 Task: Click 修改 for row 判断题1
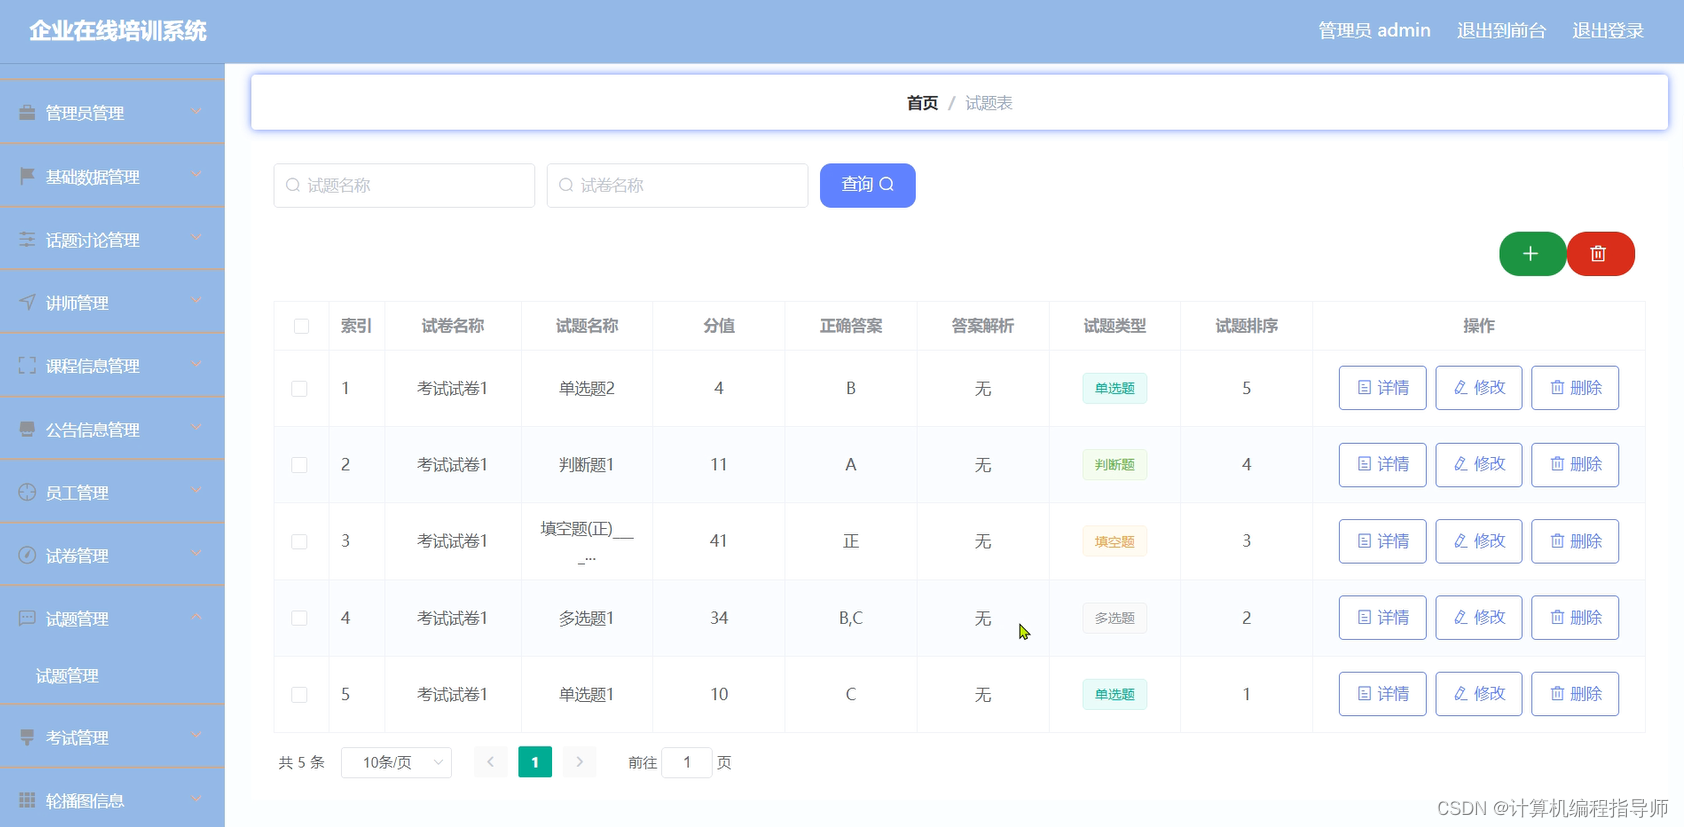click(1478, 464)
